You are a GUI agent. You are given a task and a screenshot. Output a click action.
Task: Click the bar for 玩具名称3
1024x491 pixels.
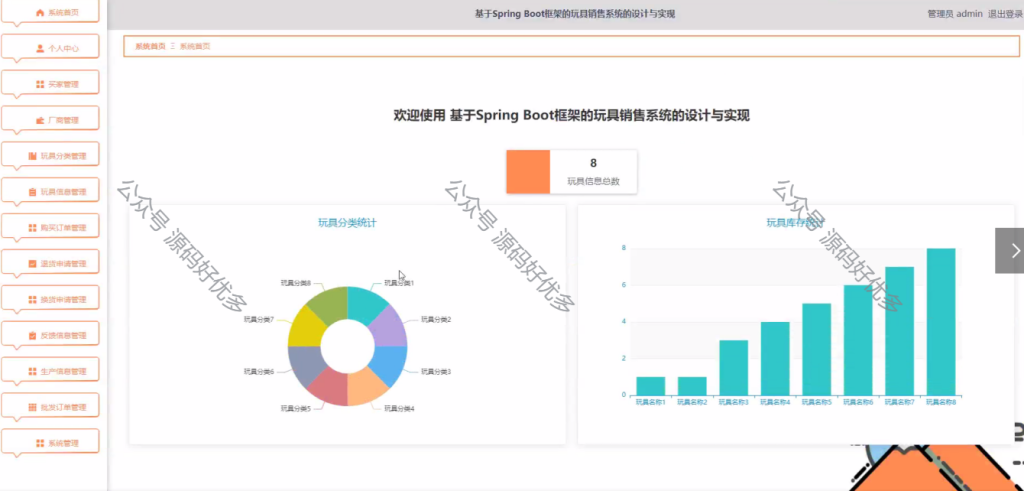[733, 368]
